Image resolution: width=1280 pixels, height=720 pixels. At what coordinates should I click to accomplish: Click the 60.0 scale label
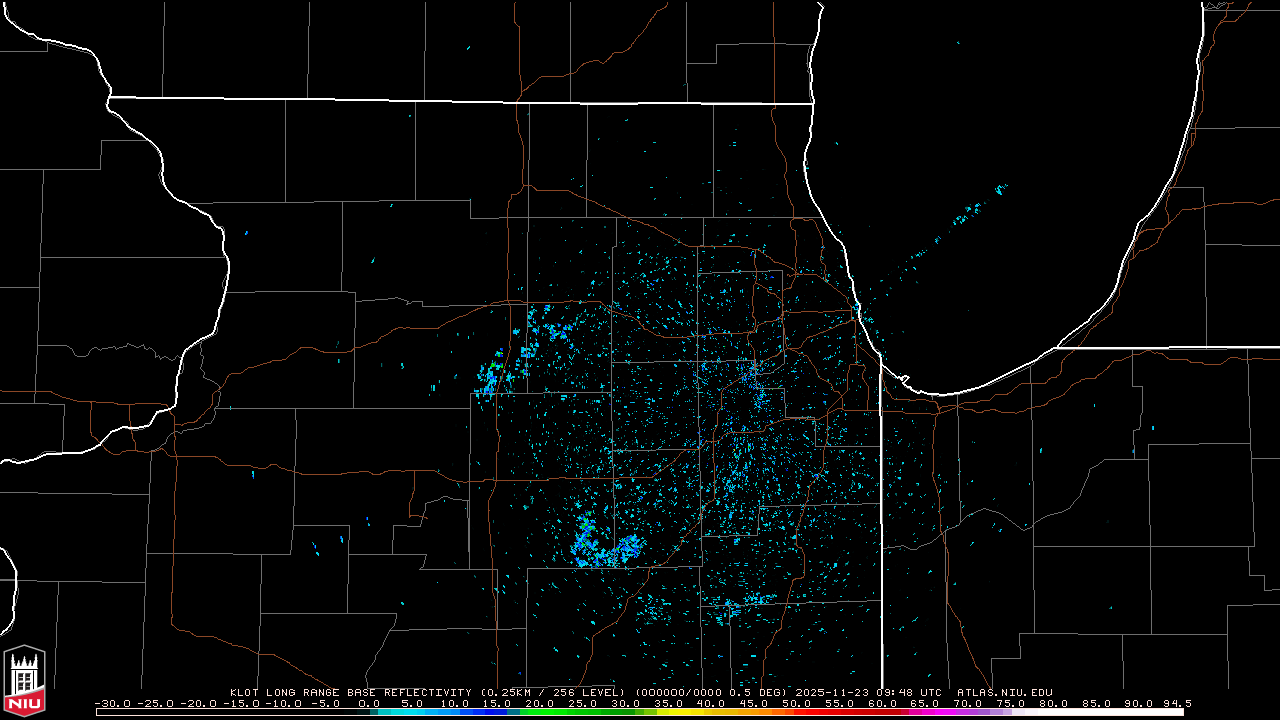[x=883, y=704]
